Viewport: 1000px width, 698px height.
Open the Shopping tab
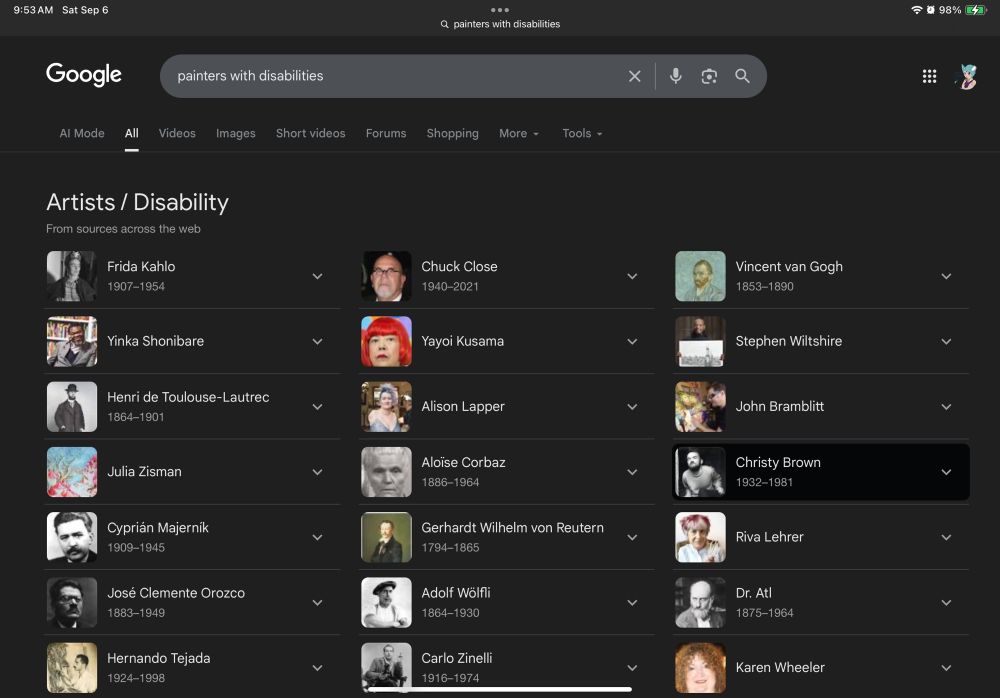452,133
